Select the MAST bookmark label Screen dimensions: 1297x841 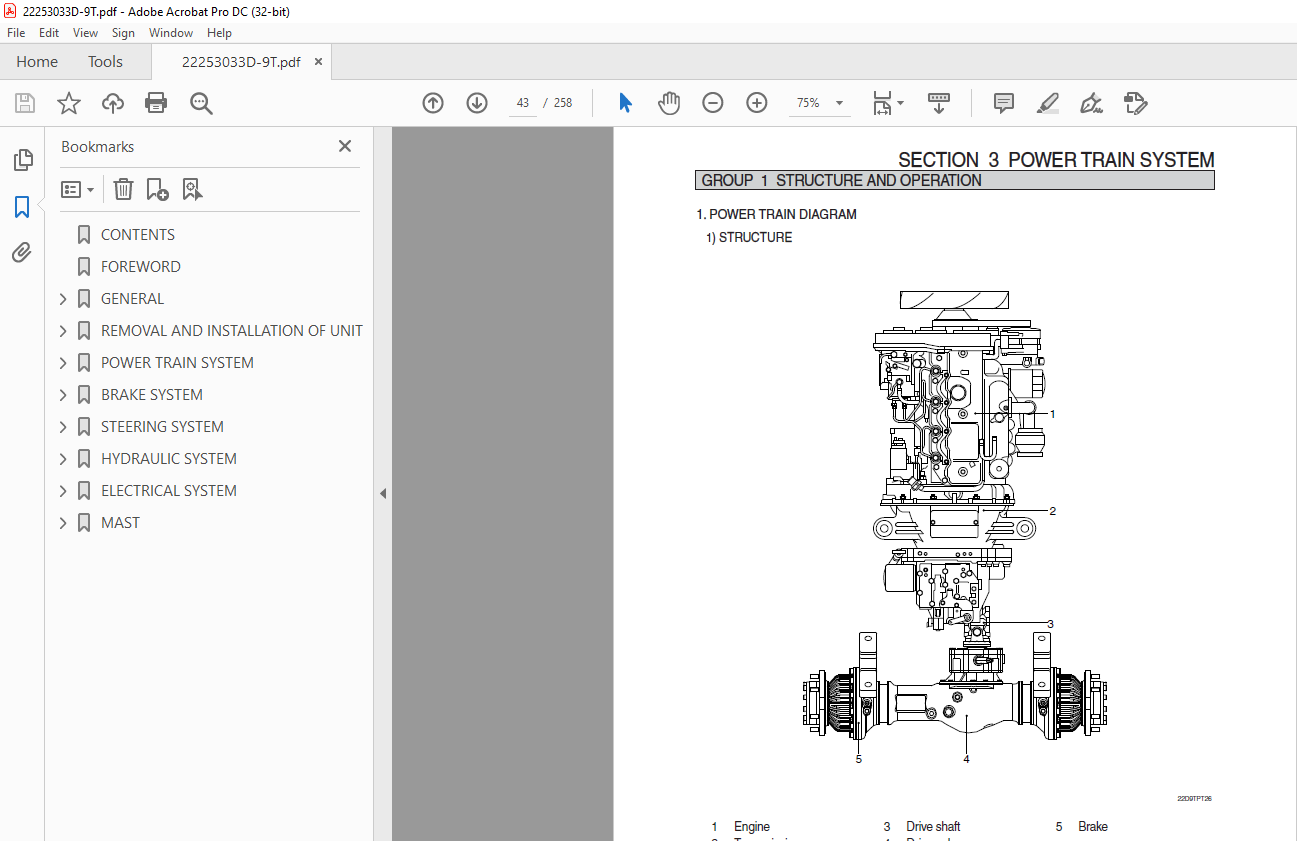point(120,523)
